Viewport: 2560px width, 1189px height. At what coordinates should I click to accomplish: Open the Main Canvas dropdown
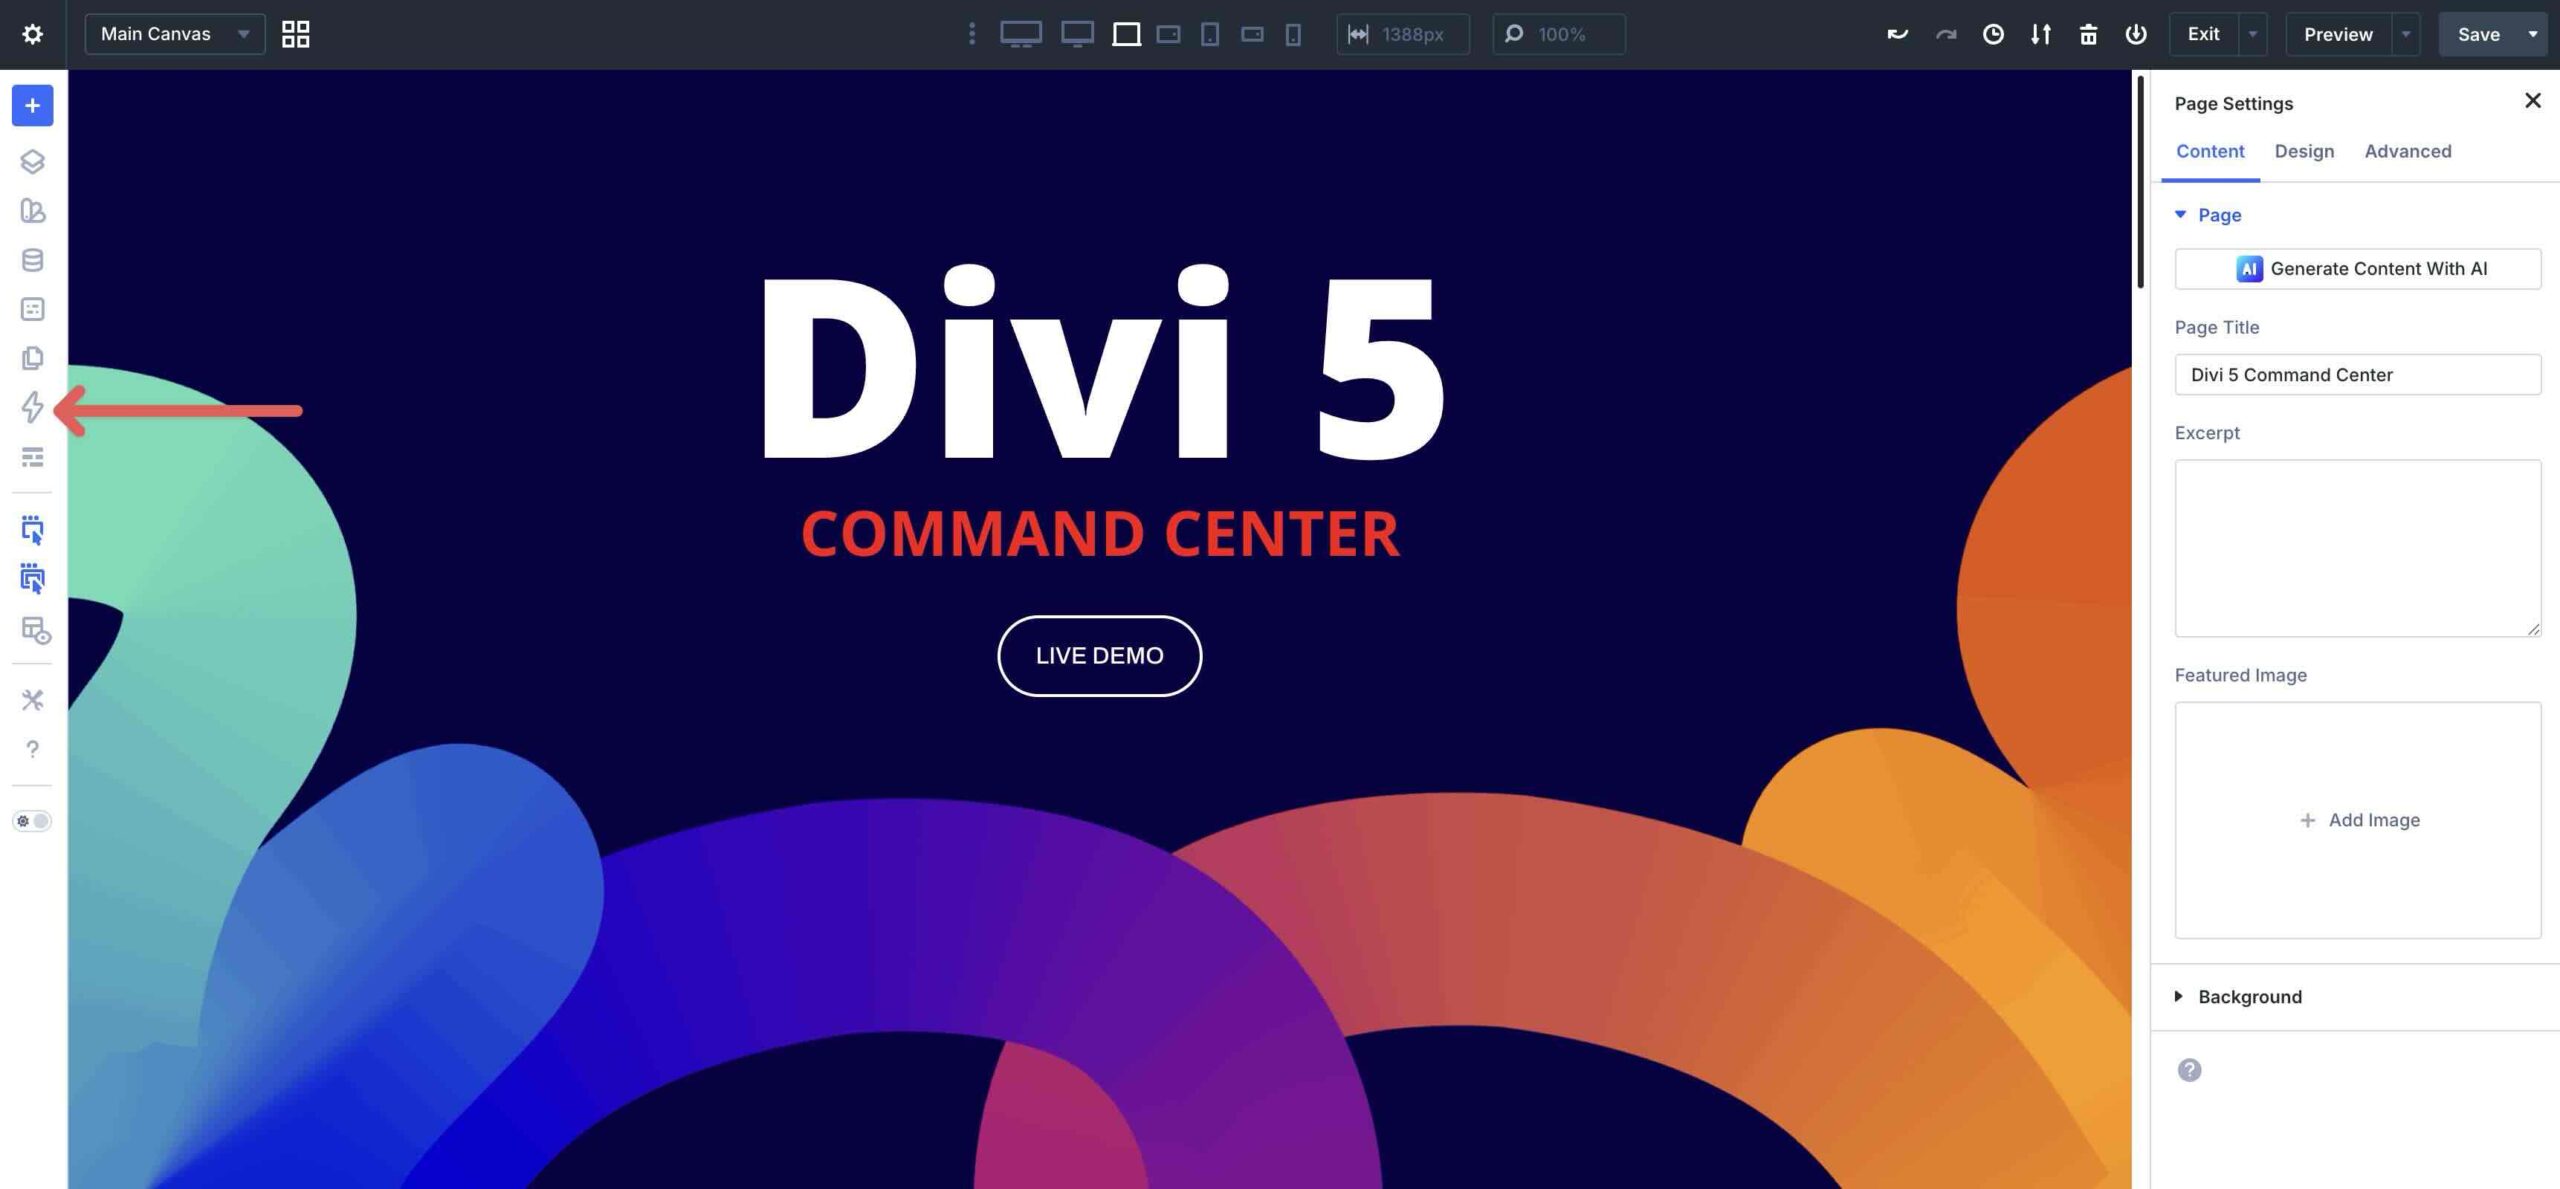pyautogui.click(x=174, y=34)
